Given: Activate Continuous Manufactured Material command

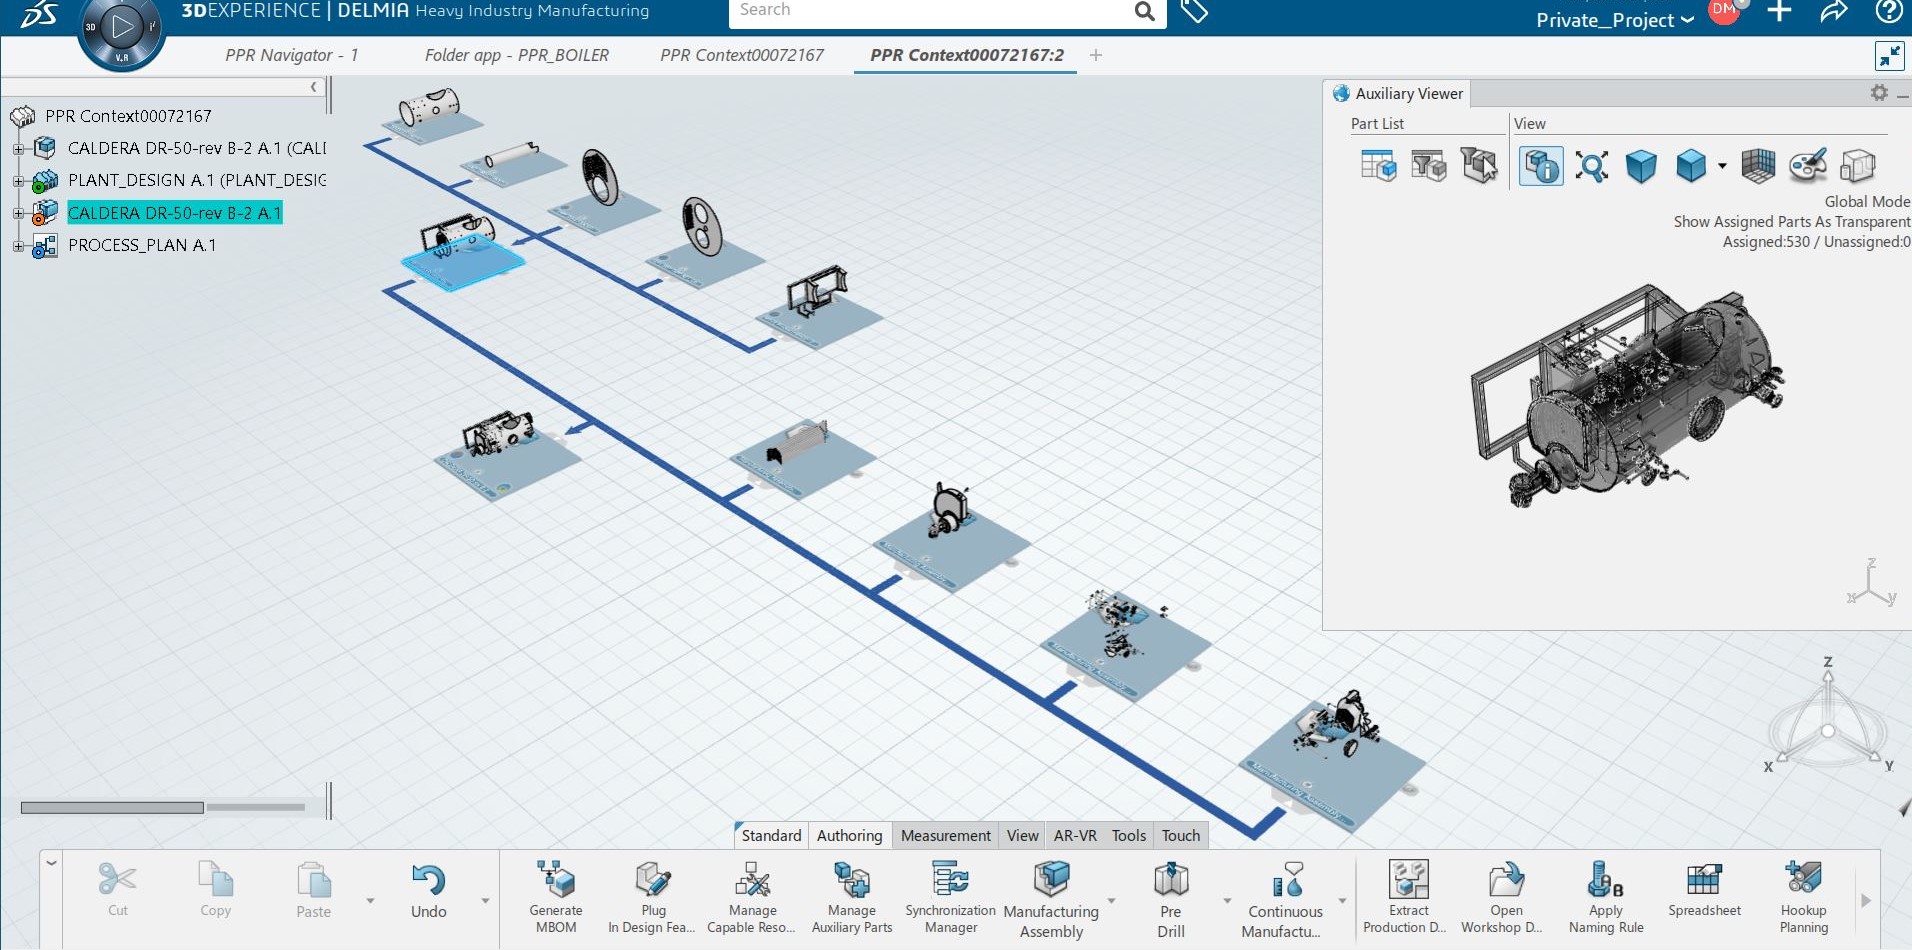Looking at the screenshot, I should [x=1285, y=899].
